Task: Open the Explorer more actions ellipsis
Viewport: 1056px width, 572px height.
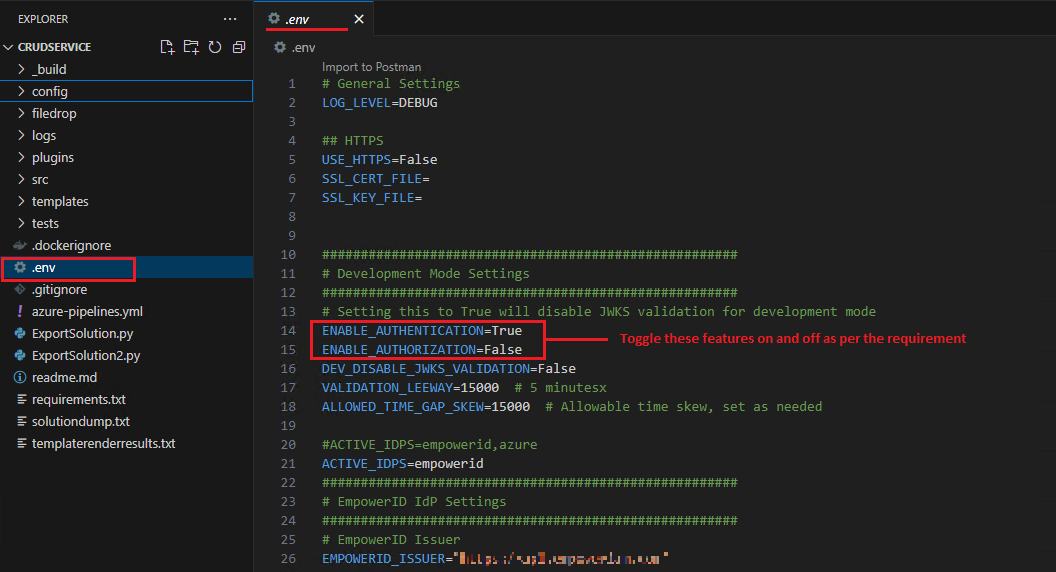Action: pyautogui.click(x=230, y=19)
